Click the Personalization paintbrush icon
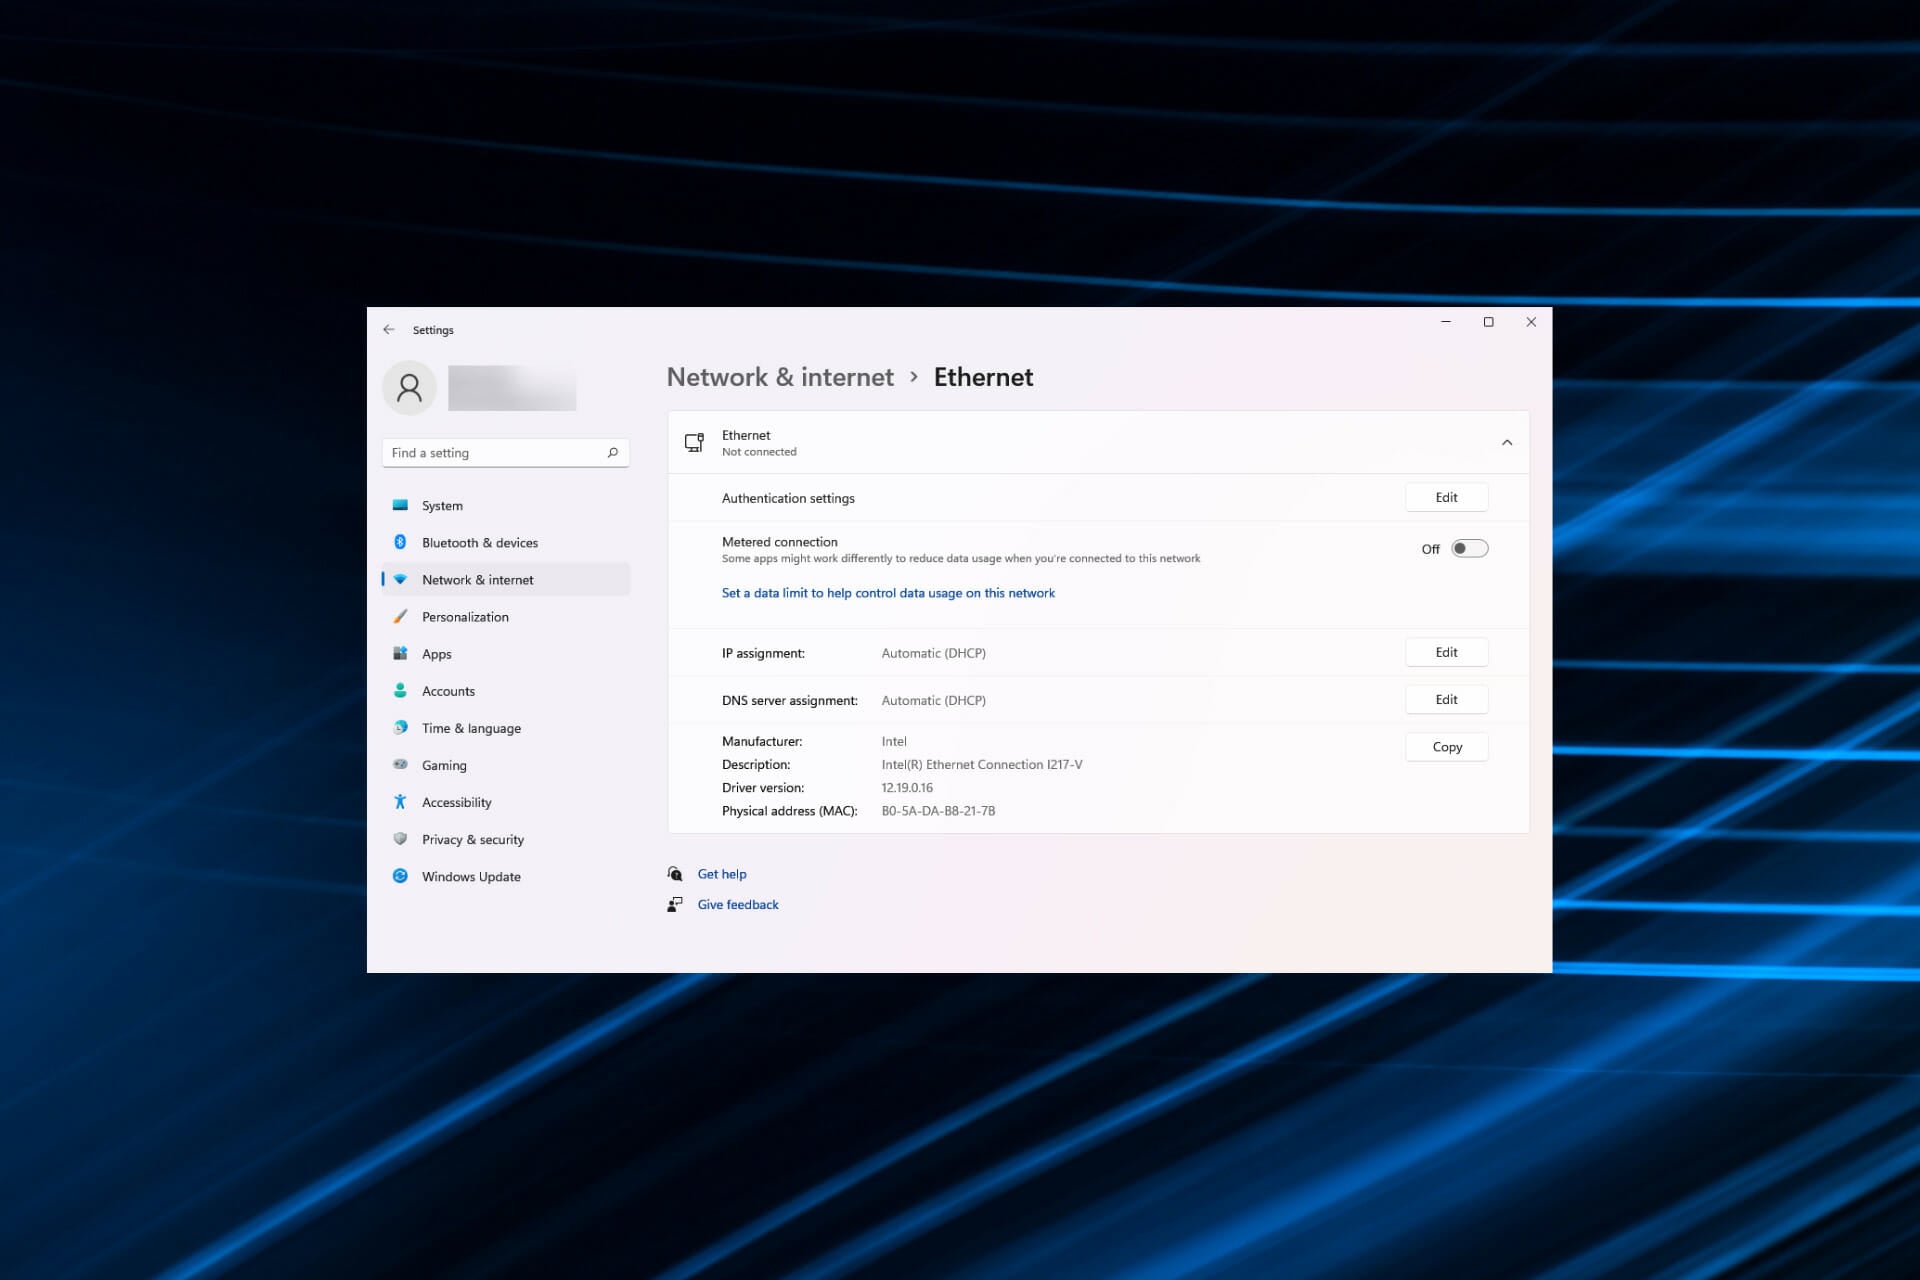Viewport: 1920px width, 1280px height. click(400, 616)
